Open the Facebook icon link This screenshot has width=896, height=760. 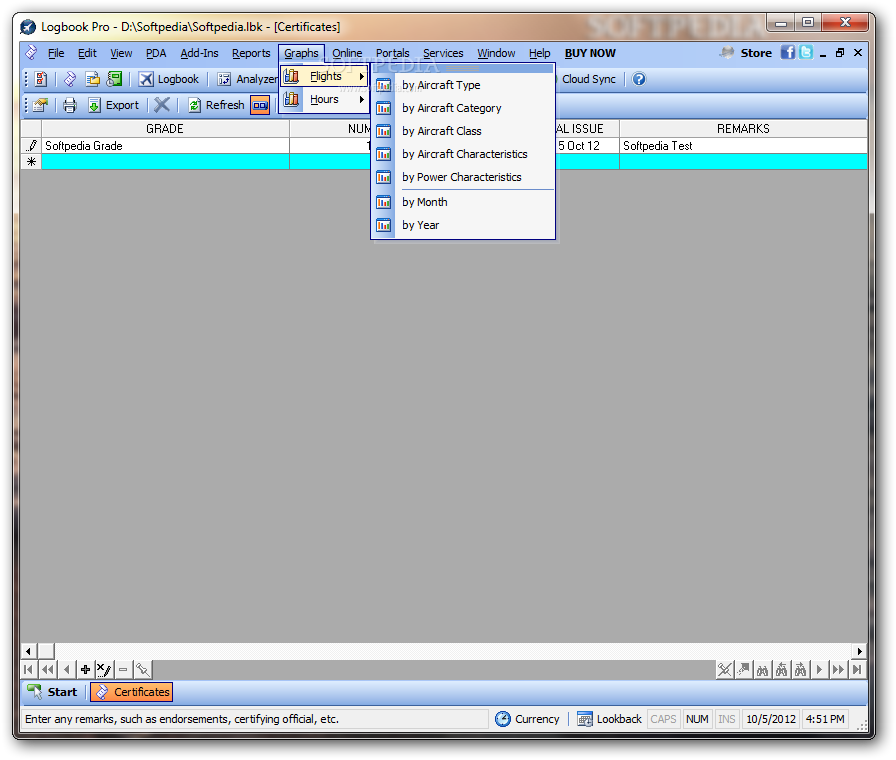tap(787, 53)
